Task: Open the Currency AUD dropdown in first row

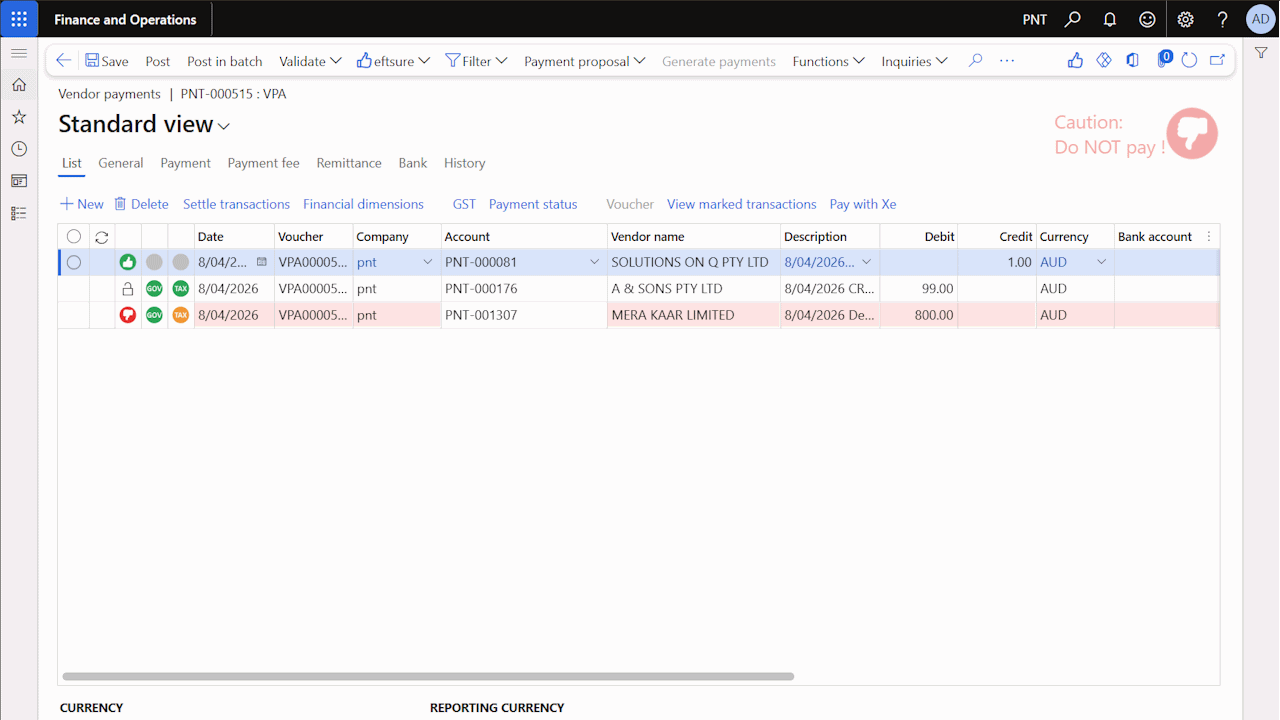Action: 1102,262
